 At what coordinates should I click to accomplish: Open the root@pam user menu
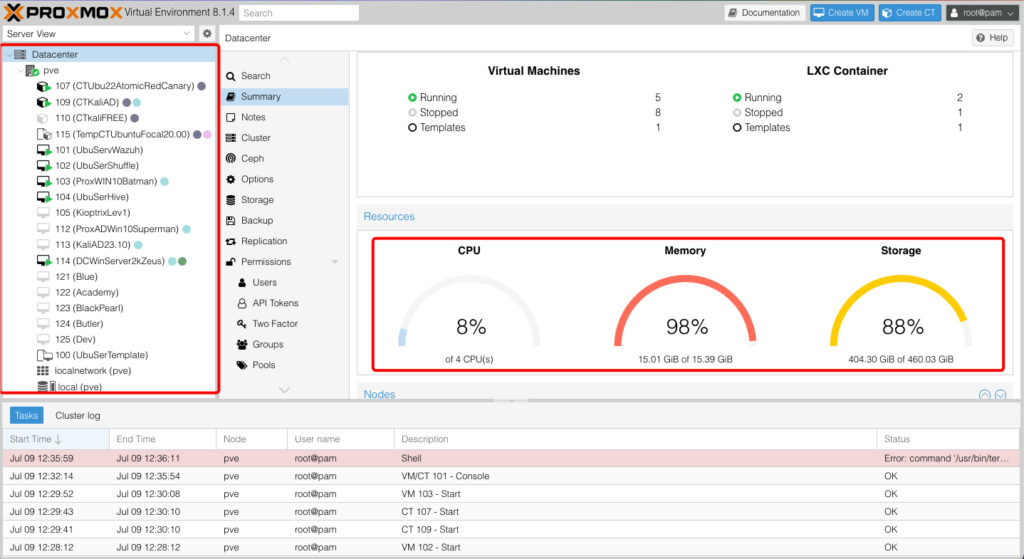coord(981,13)
